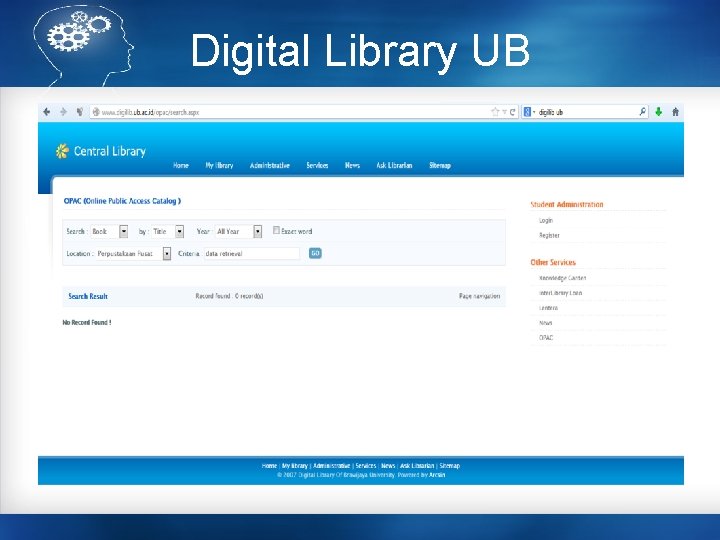Image resolution: width=720 pixels, height=540 pixels.
Task: Click the Lentera link in the sidebar
Action: [548, 308]
